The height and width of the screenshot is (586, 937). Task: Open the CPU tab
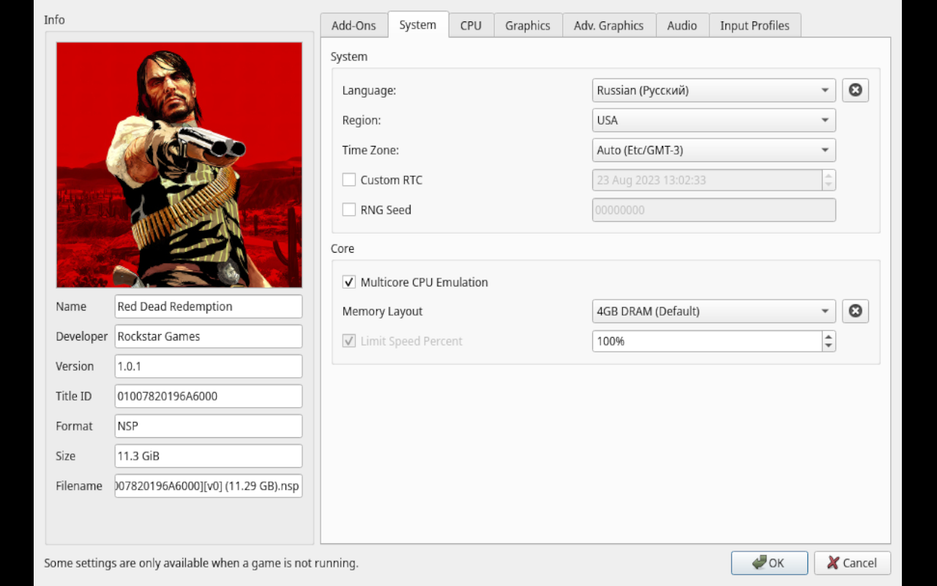(471, 26)
